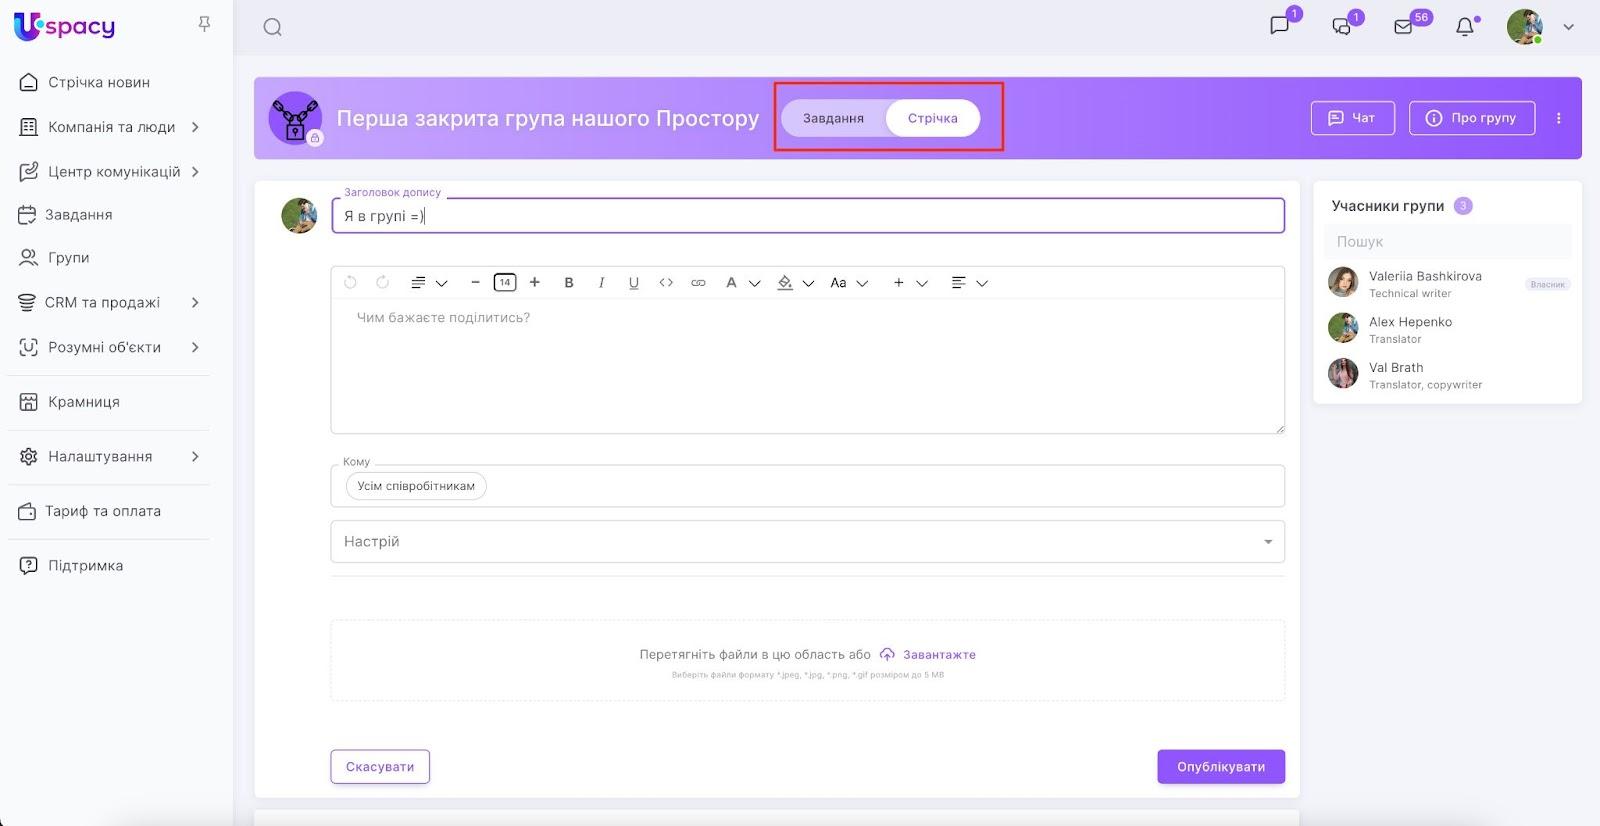Screen dimensions: 1600x826
Task: Decrease font size with minus icon
Action: coord(475,283)
